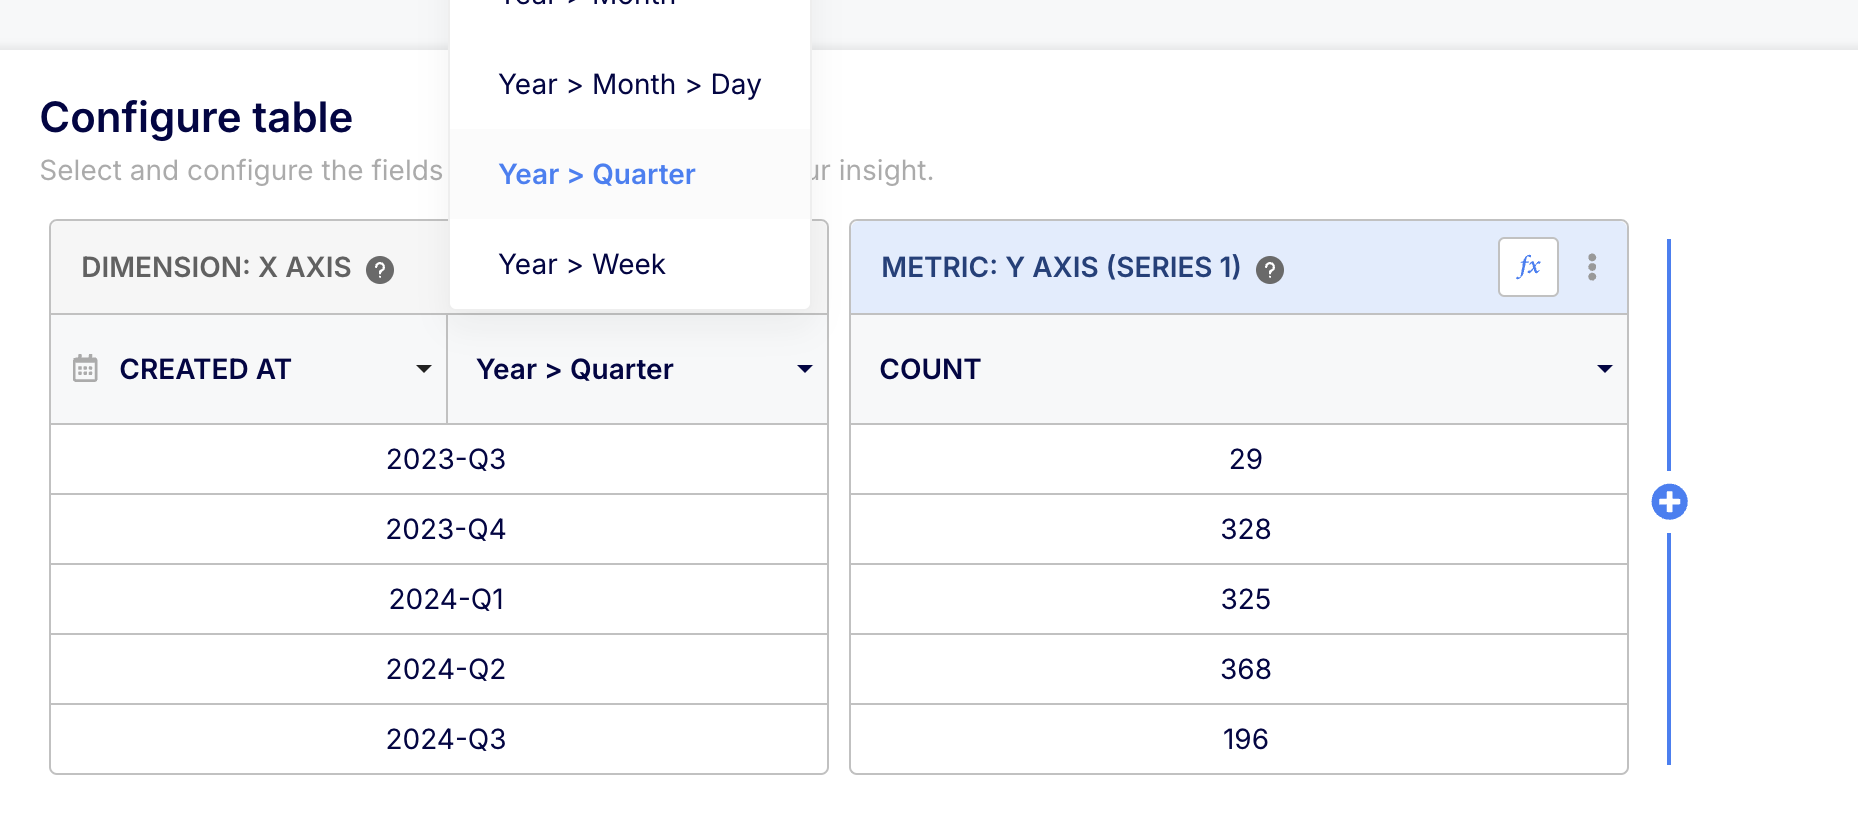Click the Dimension X Axis help icon

pos(380,269)
